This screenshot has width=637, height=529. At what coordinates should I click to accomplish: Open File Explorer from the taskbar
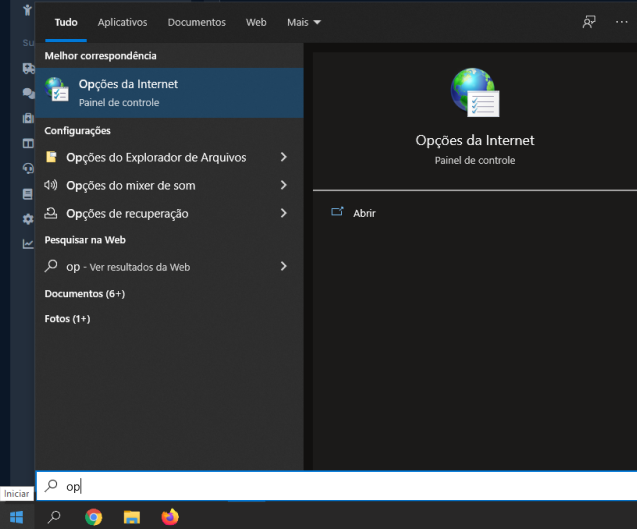coord(132,517)
